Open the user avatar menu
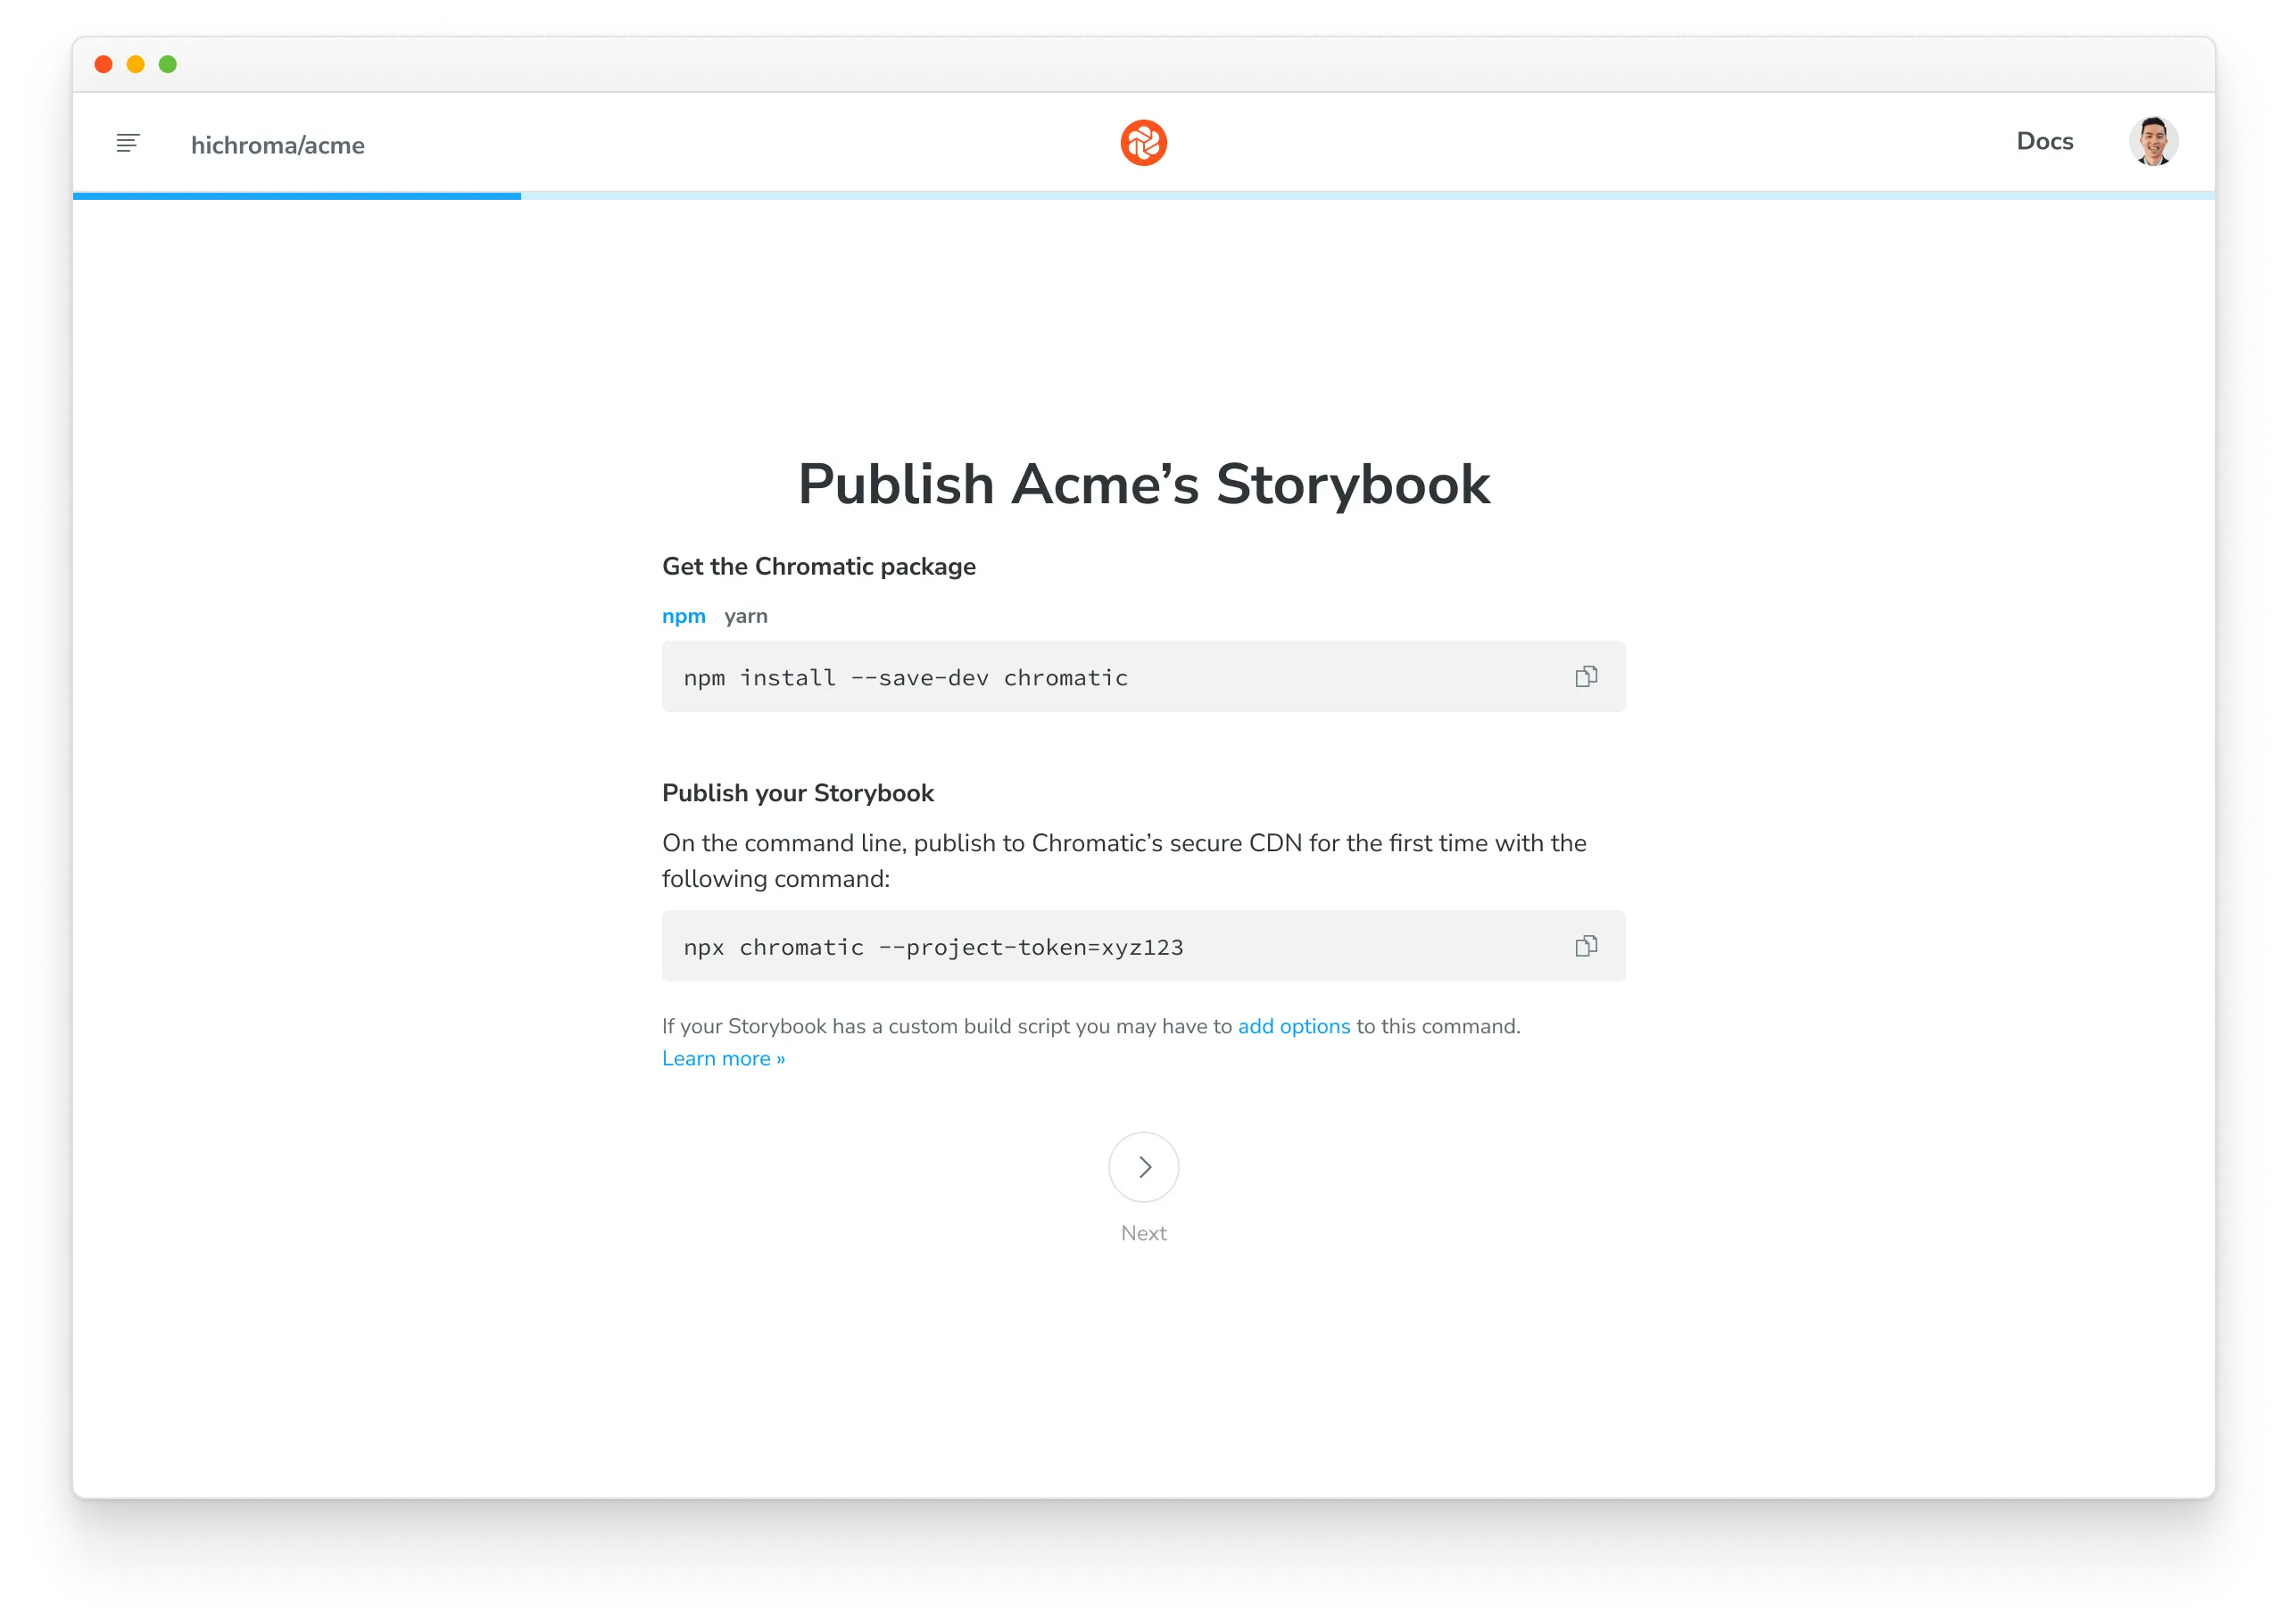 2152,142
